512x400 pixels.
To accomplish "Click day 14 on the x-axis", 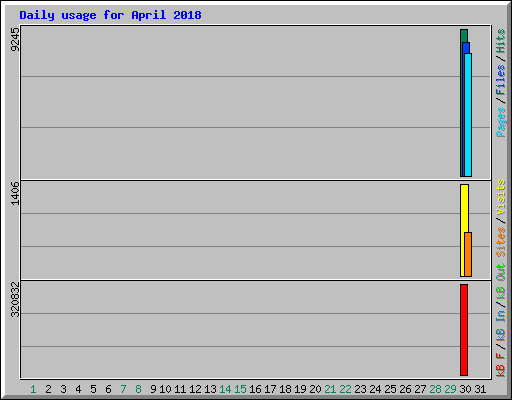I will (225, 389).
